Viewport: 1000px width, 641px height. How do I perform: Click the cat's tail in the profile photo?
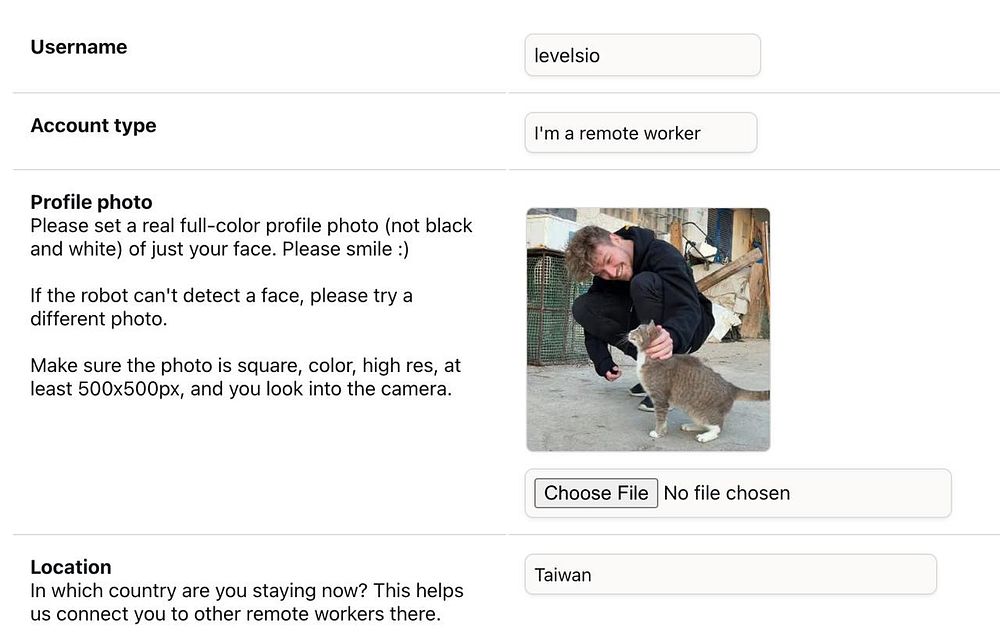(x=752, y=395)
